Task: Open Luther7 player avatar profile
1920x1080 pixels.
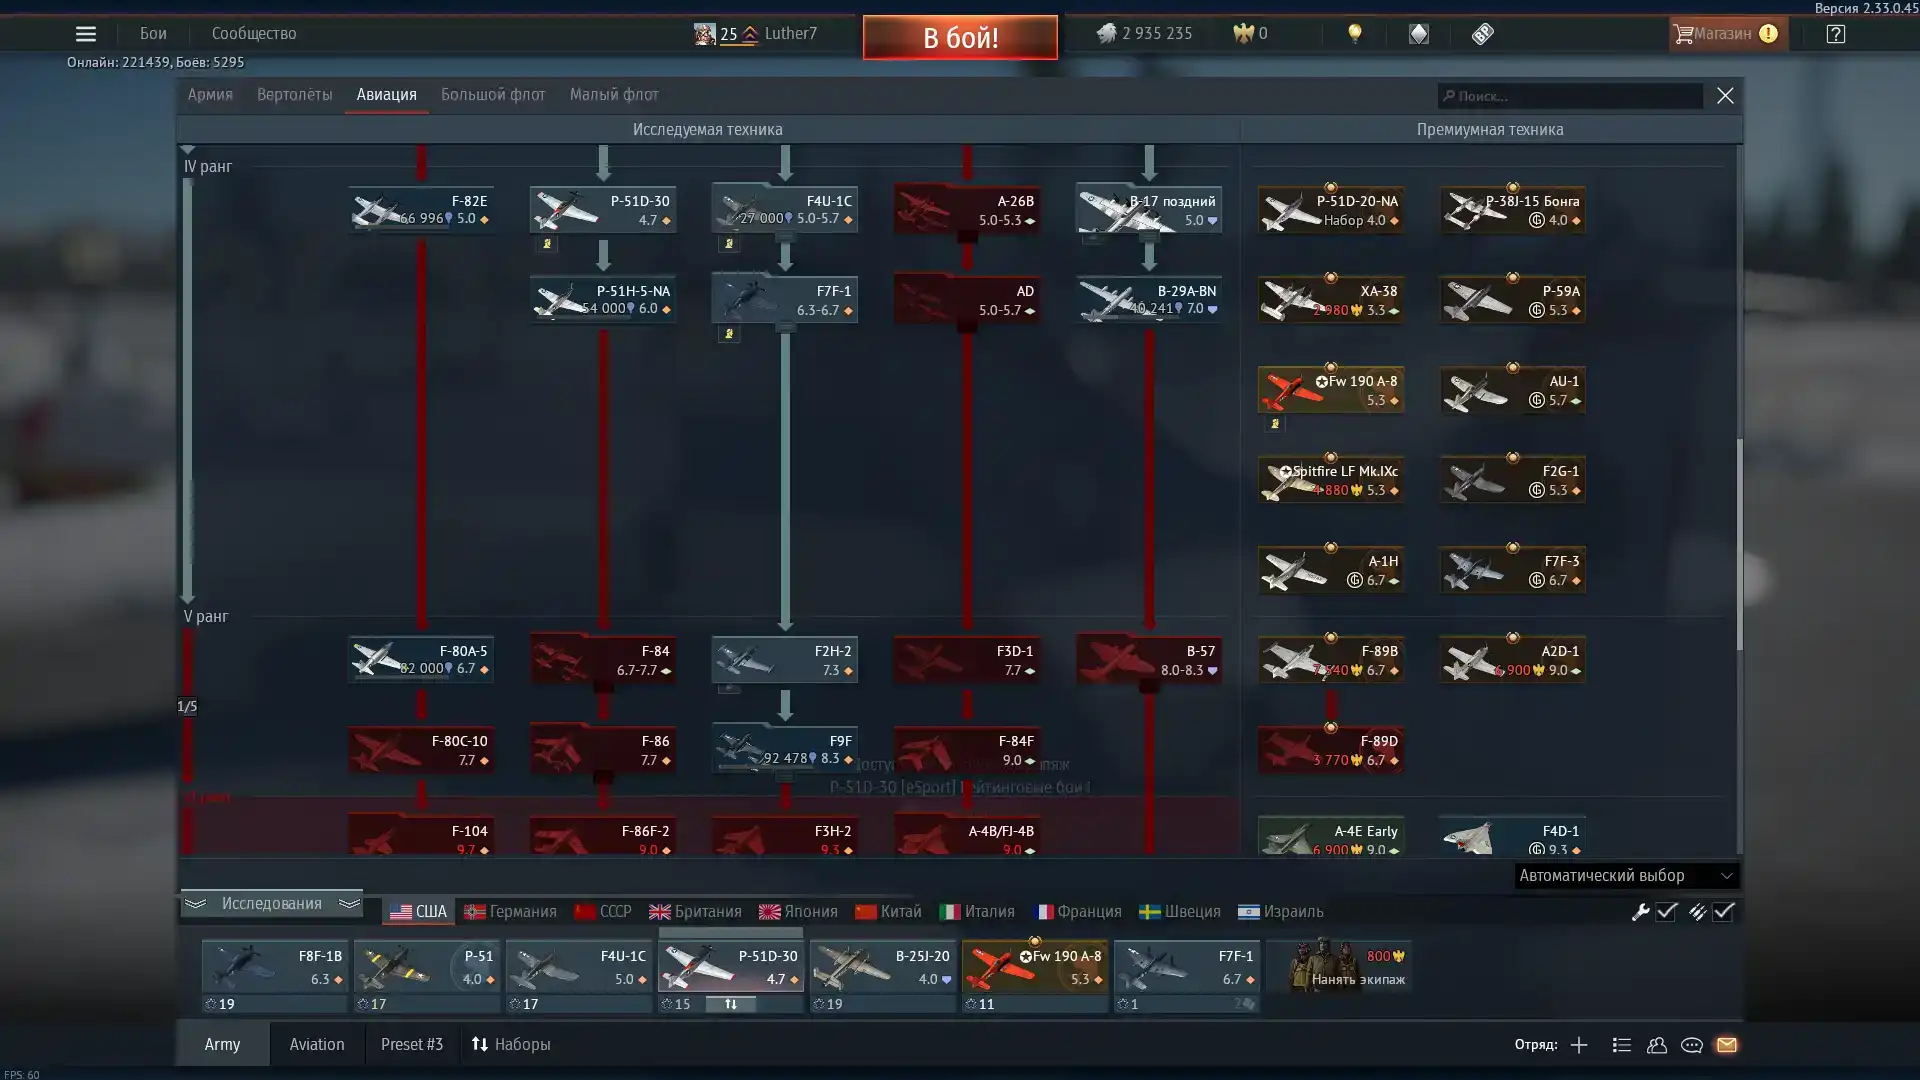Action: pos(705,34)
